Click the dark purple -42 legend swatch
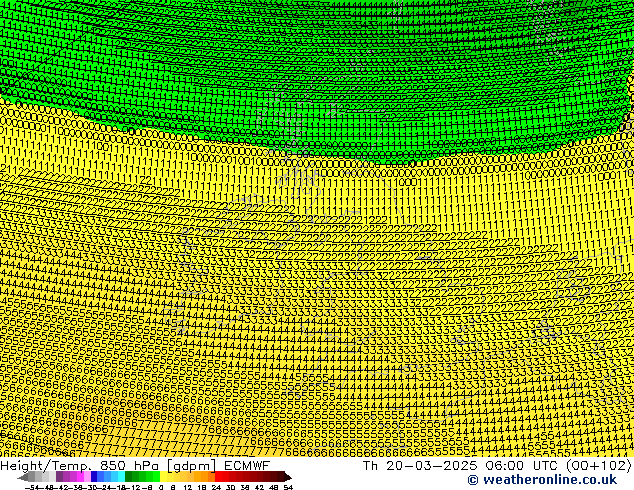 [x=59, y=476]
